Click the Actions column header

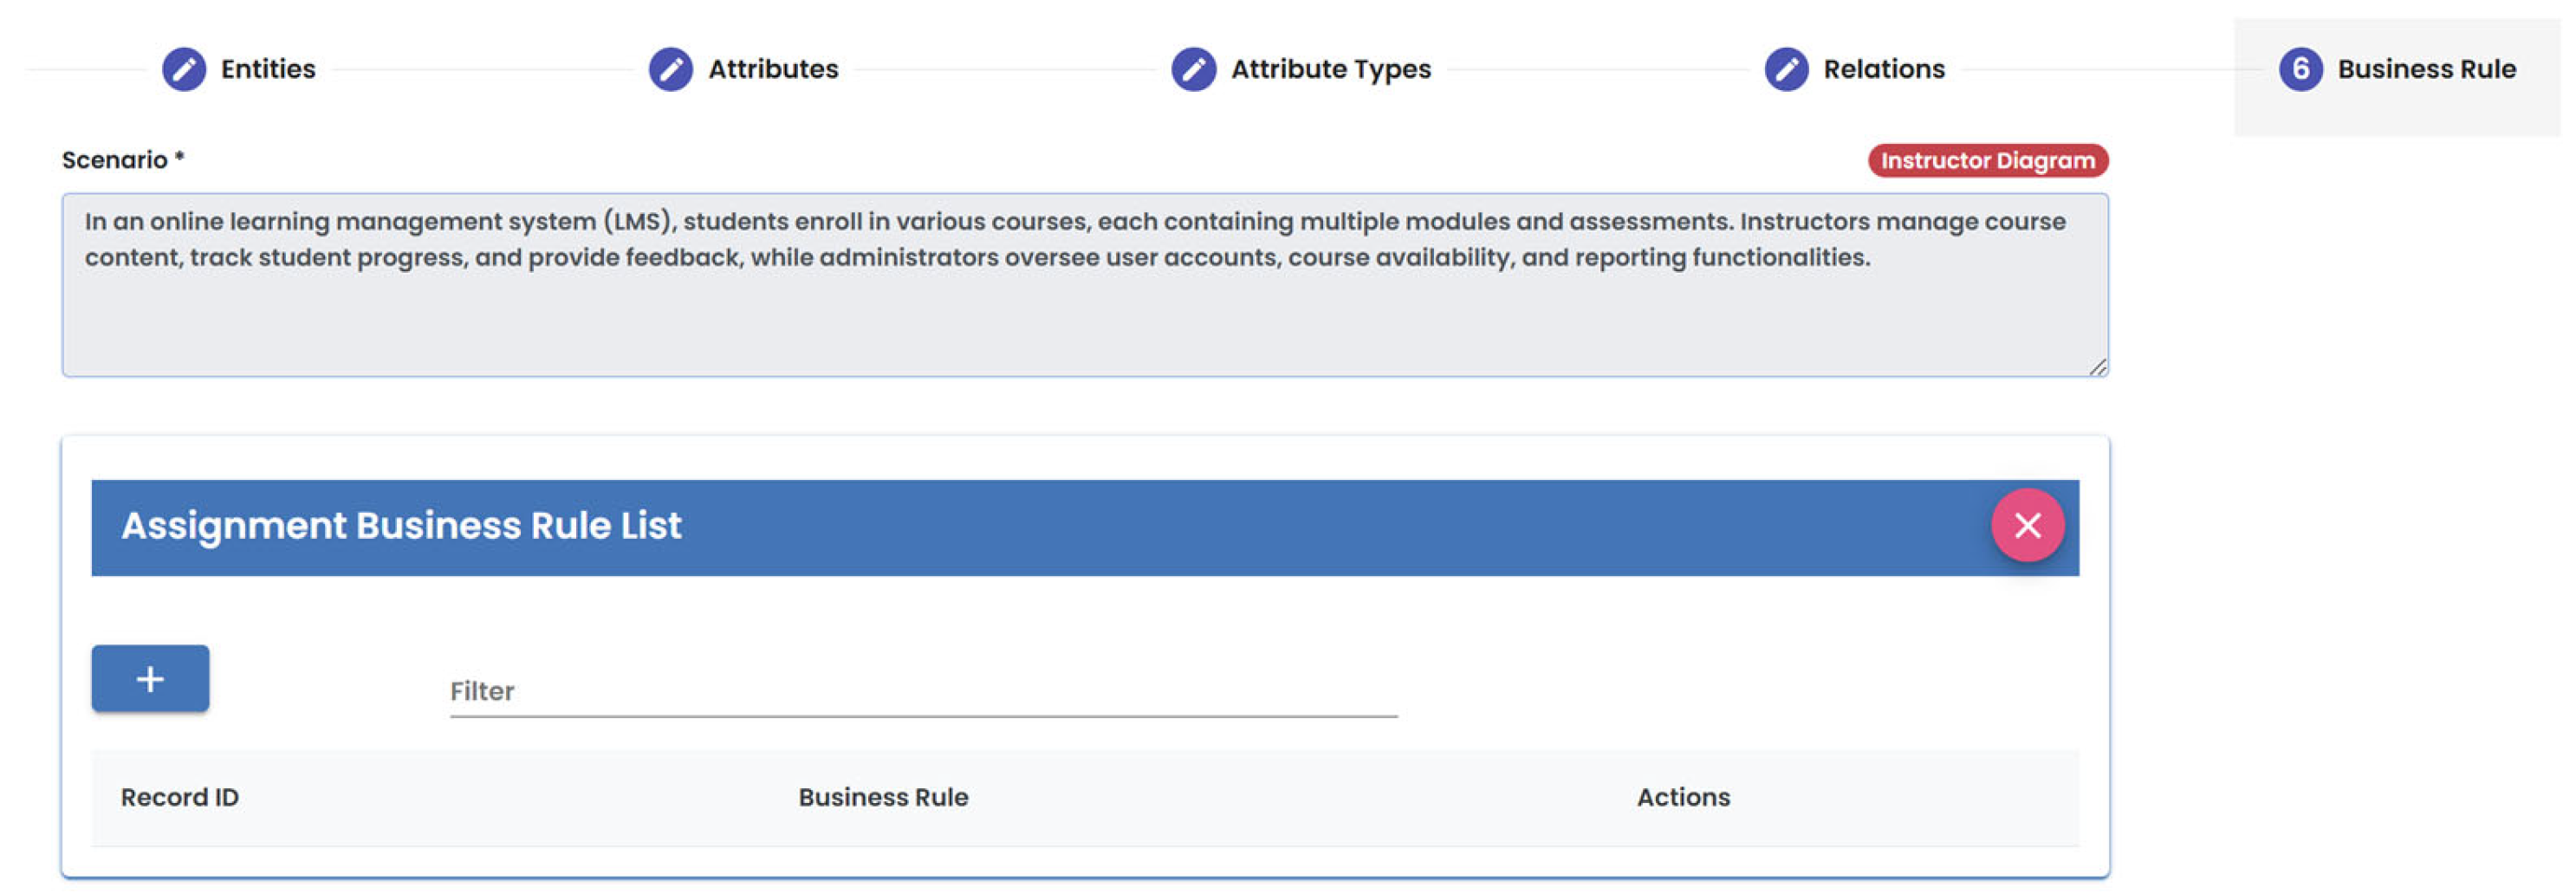click(x=1683, y=797)
